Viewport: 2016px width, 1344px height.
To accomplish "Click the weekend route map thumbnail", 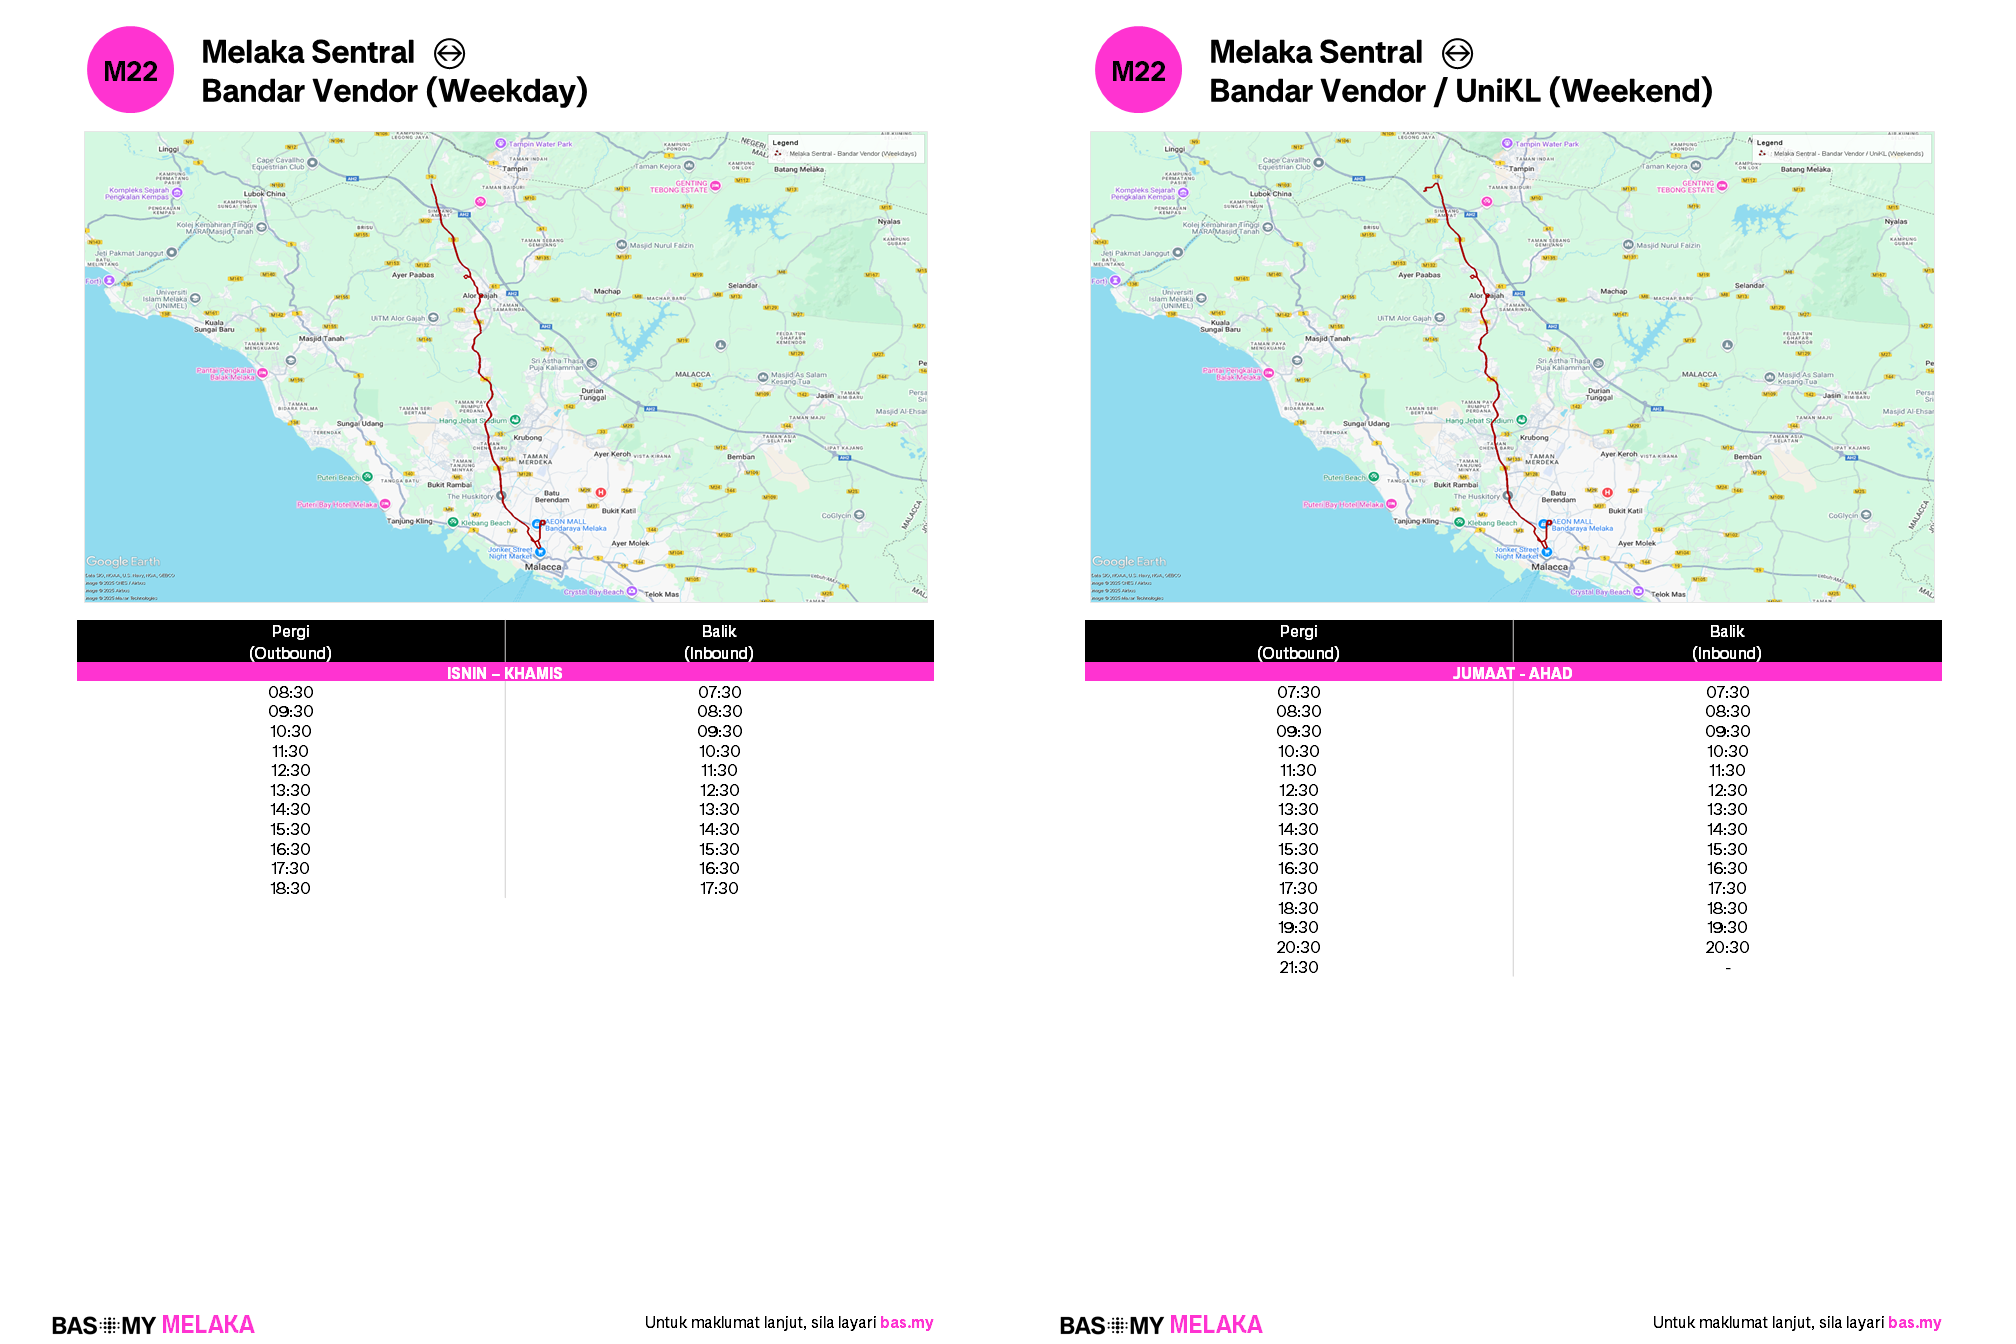I will (x=1511, y=366).
